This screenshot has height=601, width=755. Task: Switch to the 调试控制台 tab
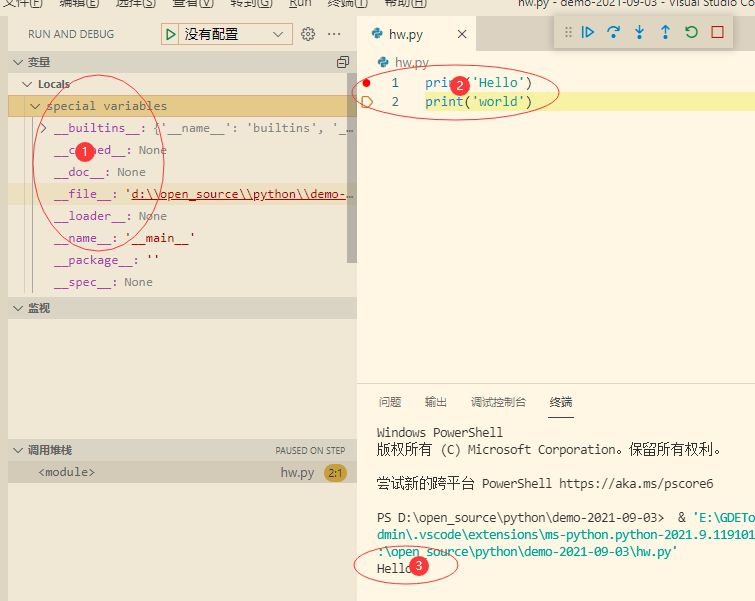(x=498, y=402)
